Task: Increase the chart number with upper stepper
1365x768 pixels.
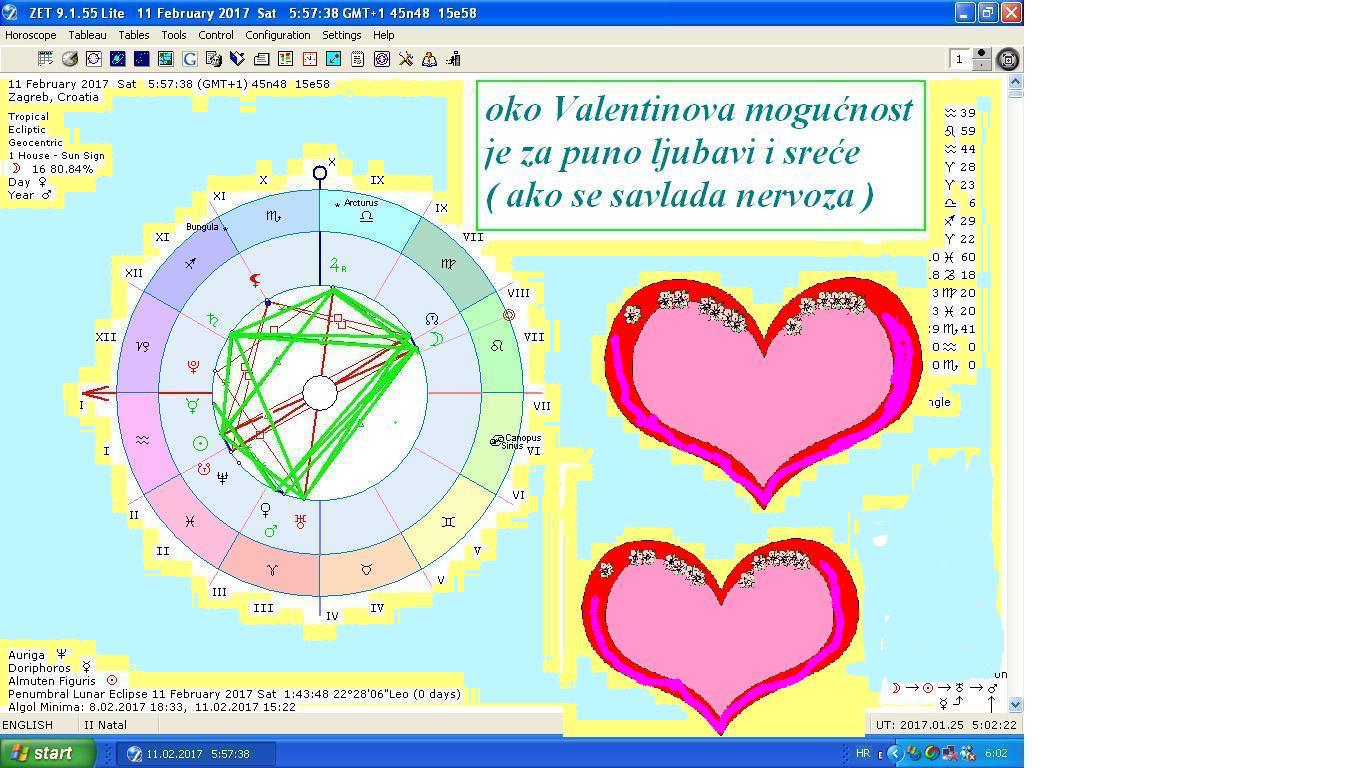Action: tap(982, 54)
